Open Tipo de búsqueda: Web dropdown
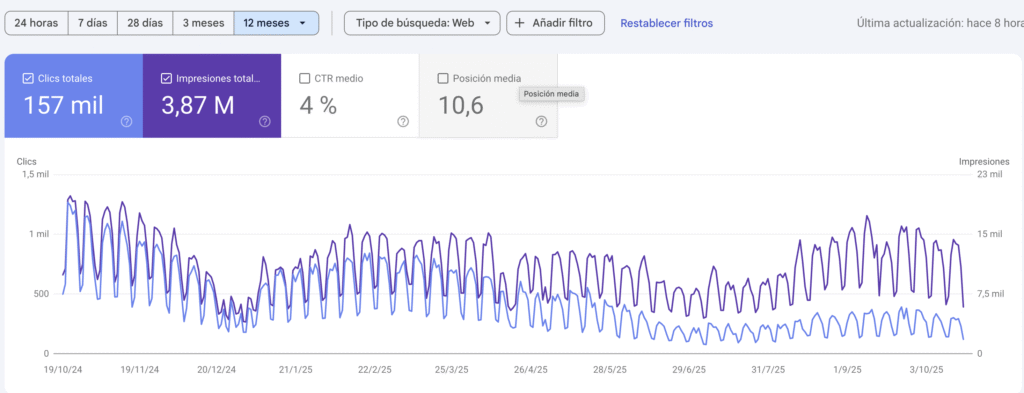Image resolution: width=1024 pixels, height=393 pixels. pyautogui.click(x=423, y=23)
